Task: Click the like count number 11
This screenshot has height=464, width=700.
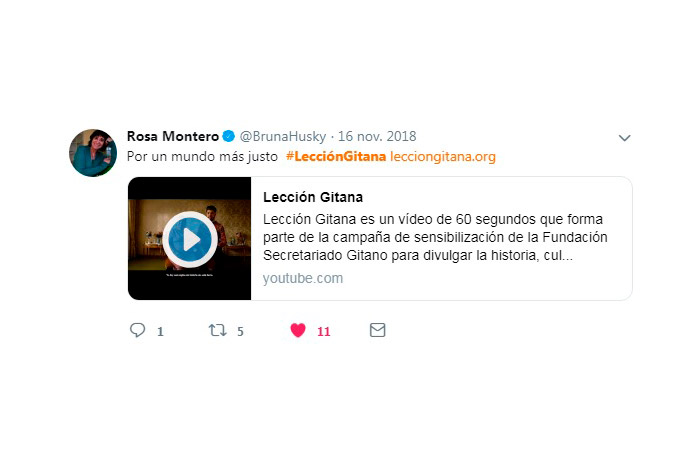Action: (x=324, y=331)
